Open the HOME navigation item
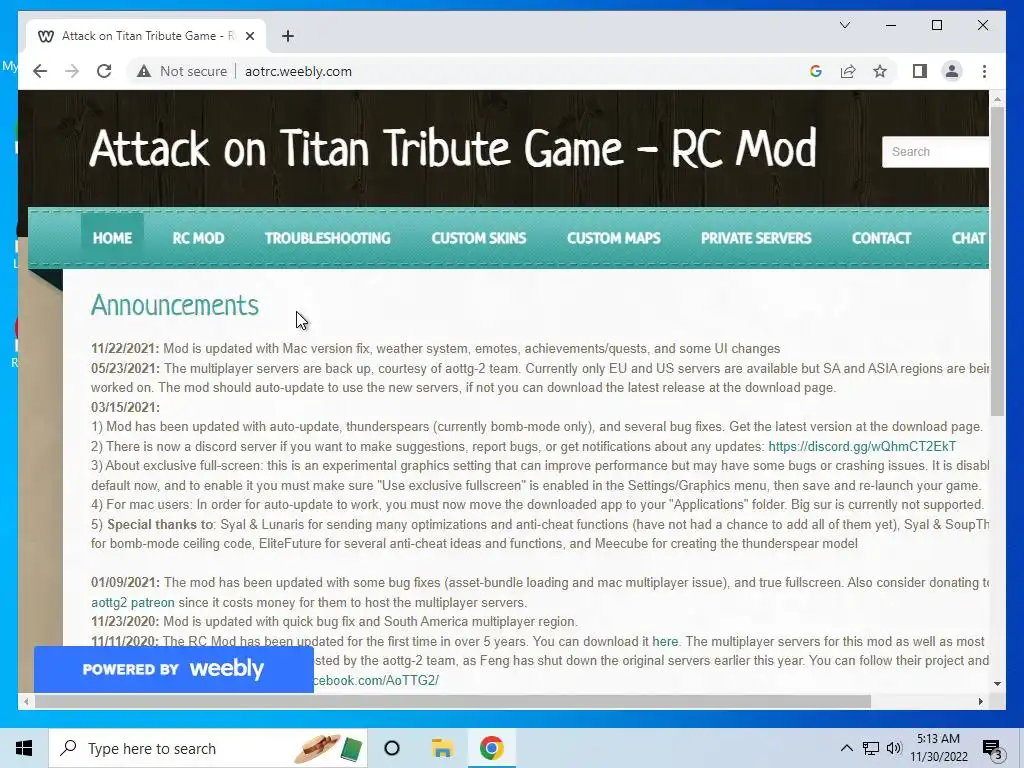Image resolution: width=1024 pixels, height=768 pixels. pyautogui.click(x=112, y=238)
